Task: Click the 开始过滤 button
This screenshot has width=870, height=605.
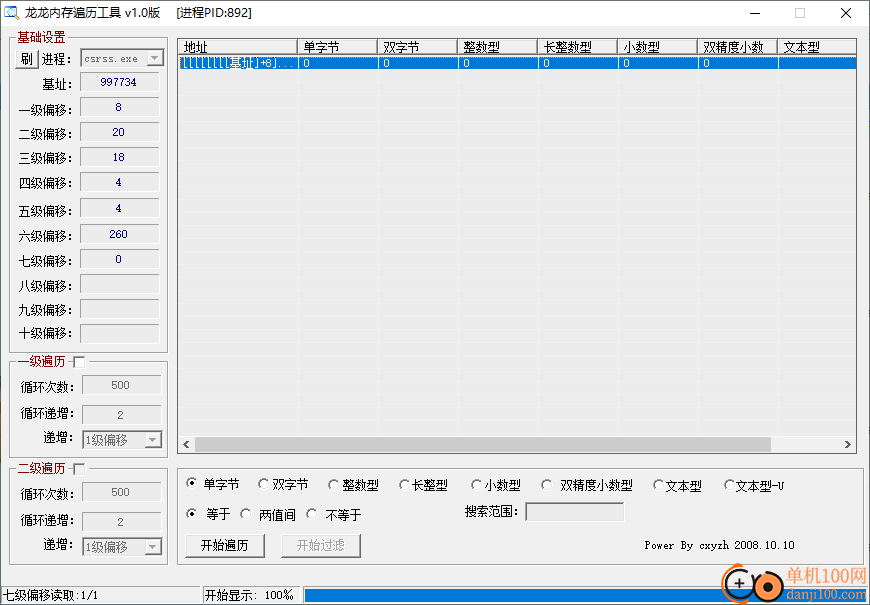Action: pos(321,546)
